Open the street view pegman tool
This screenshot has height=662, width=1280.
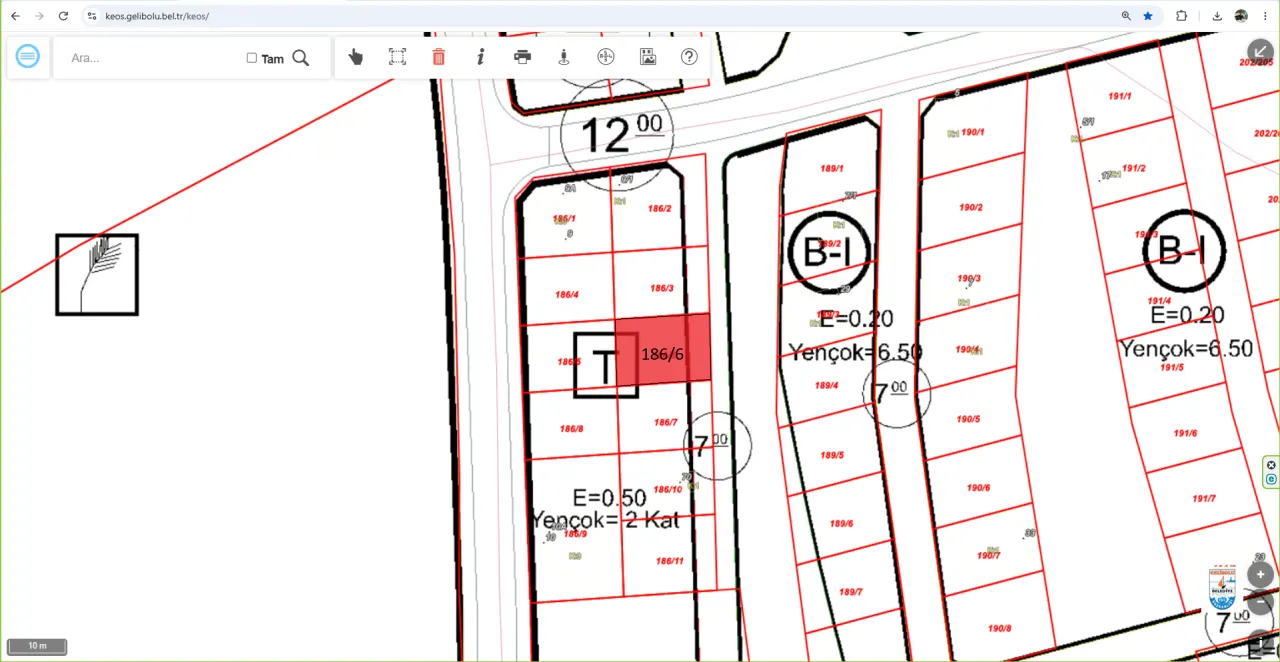[x=564, y=57]
